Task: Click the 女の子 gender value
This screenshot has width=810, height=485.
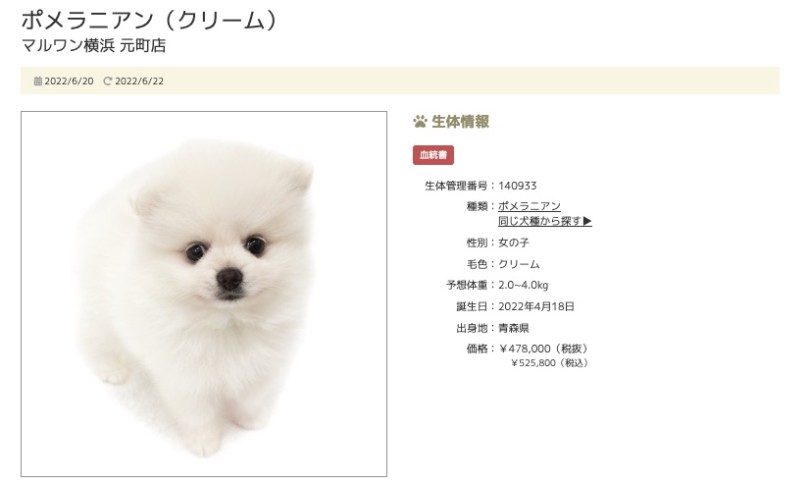Action: pyautogui.click(x=513, y=242)
